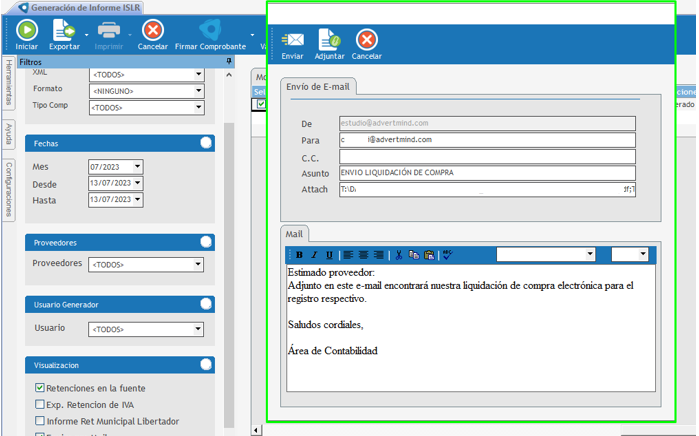
Task: Pin the Filtros panel
Action: [x=229, y=61]
